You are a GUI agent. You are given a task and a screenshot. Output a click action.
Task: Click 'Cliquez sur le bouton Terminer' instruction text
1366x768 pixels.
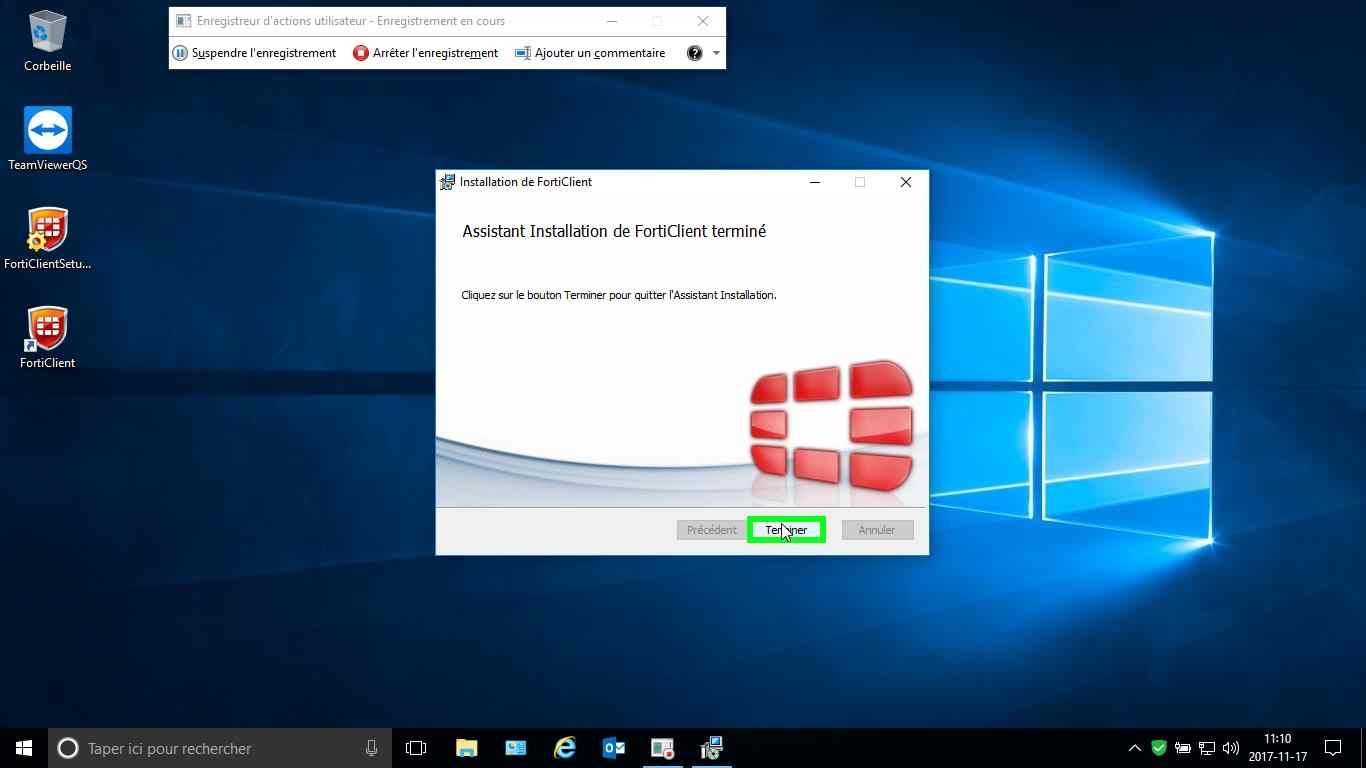(x=619, y=295)
